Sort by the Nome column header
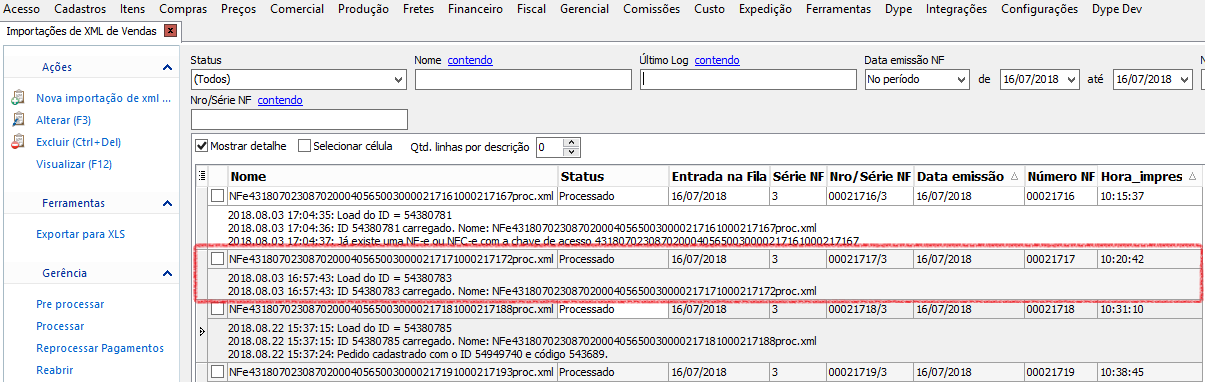 click(393, 176)
